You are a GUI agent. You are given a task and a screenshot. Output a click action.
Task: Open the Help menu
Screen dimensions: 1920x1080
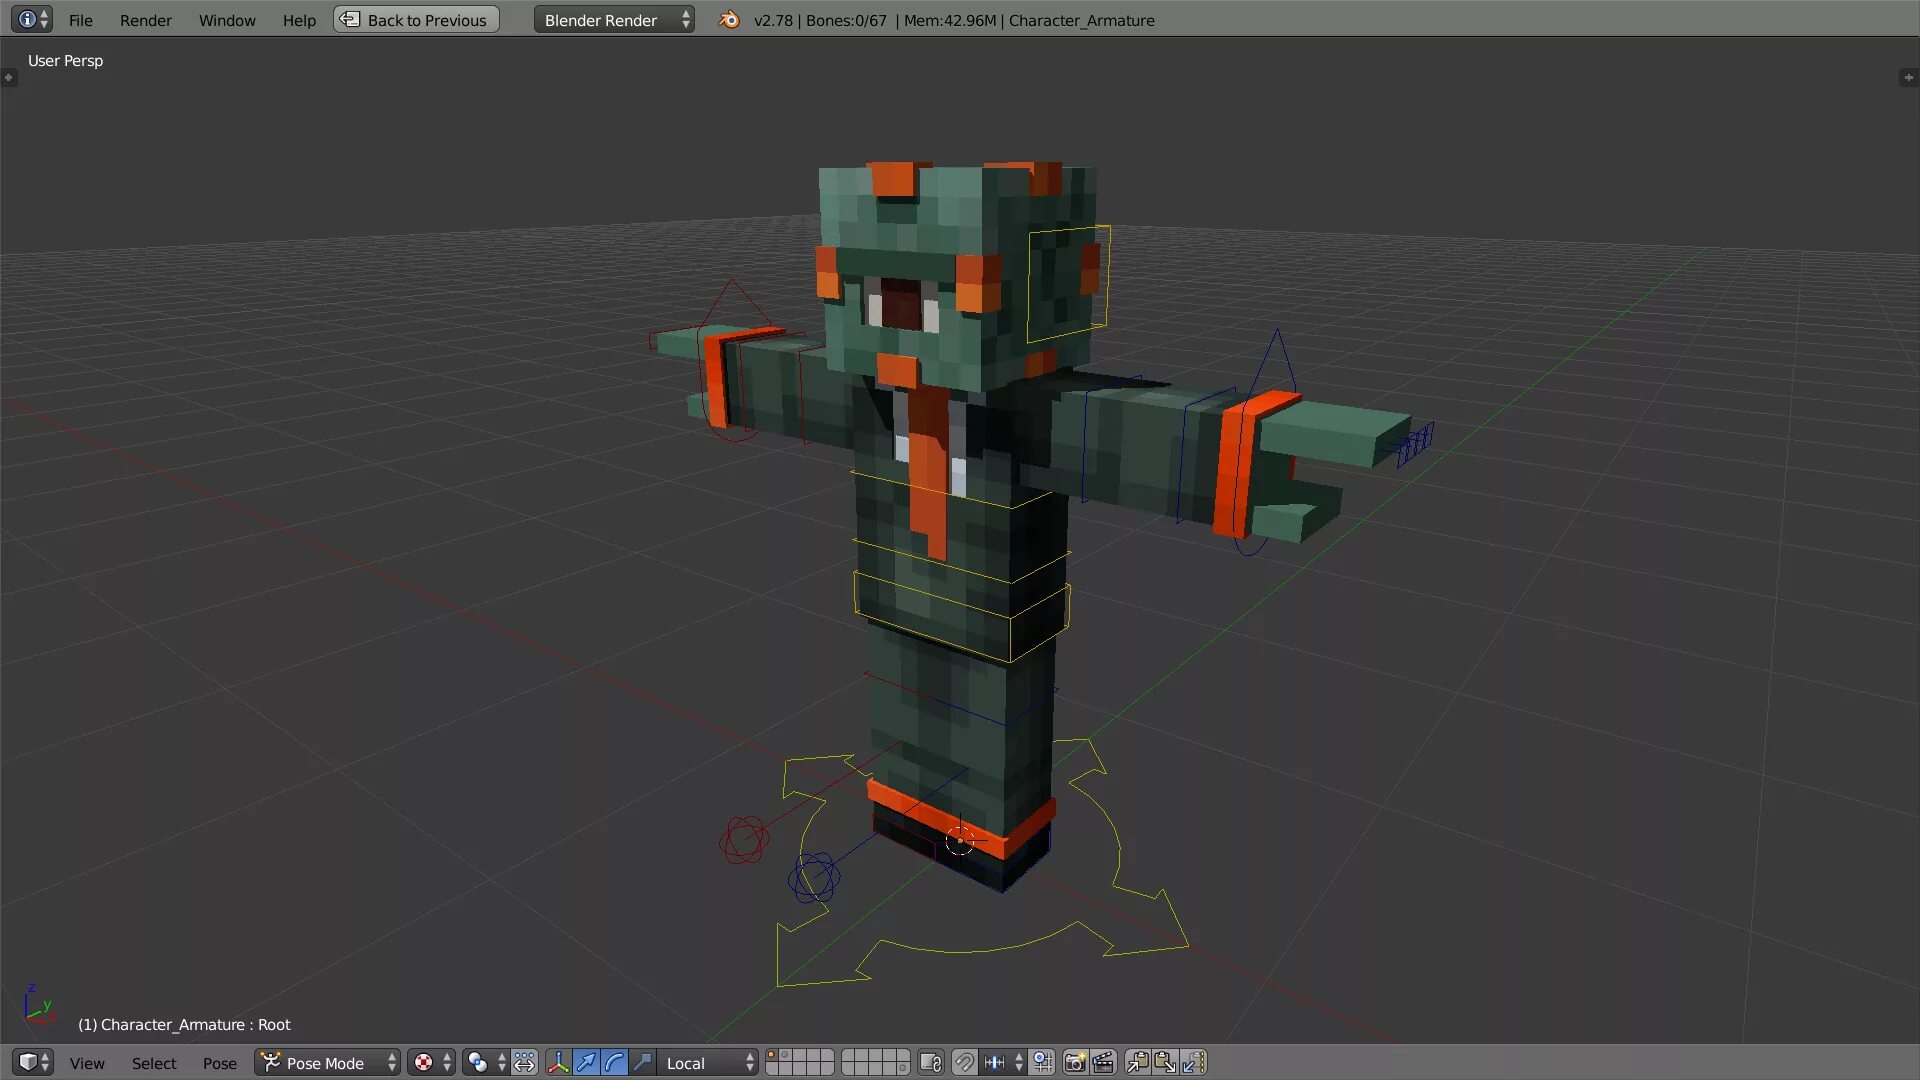299,20
